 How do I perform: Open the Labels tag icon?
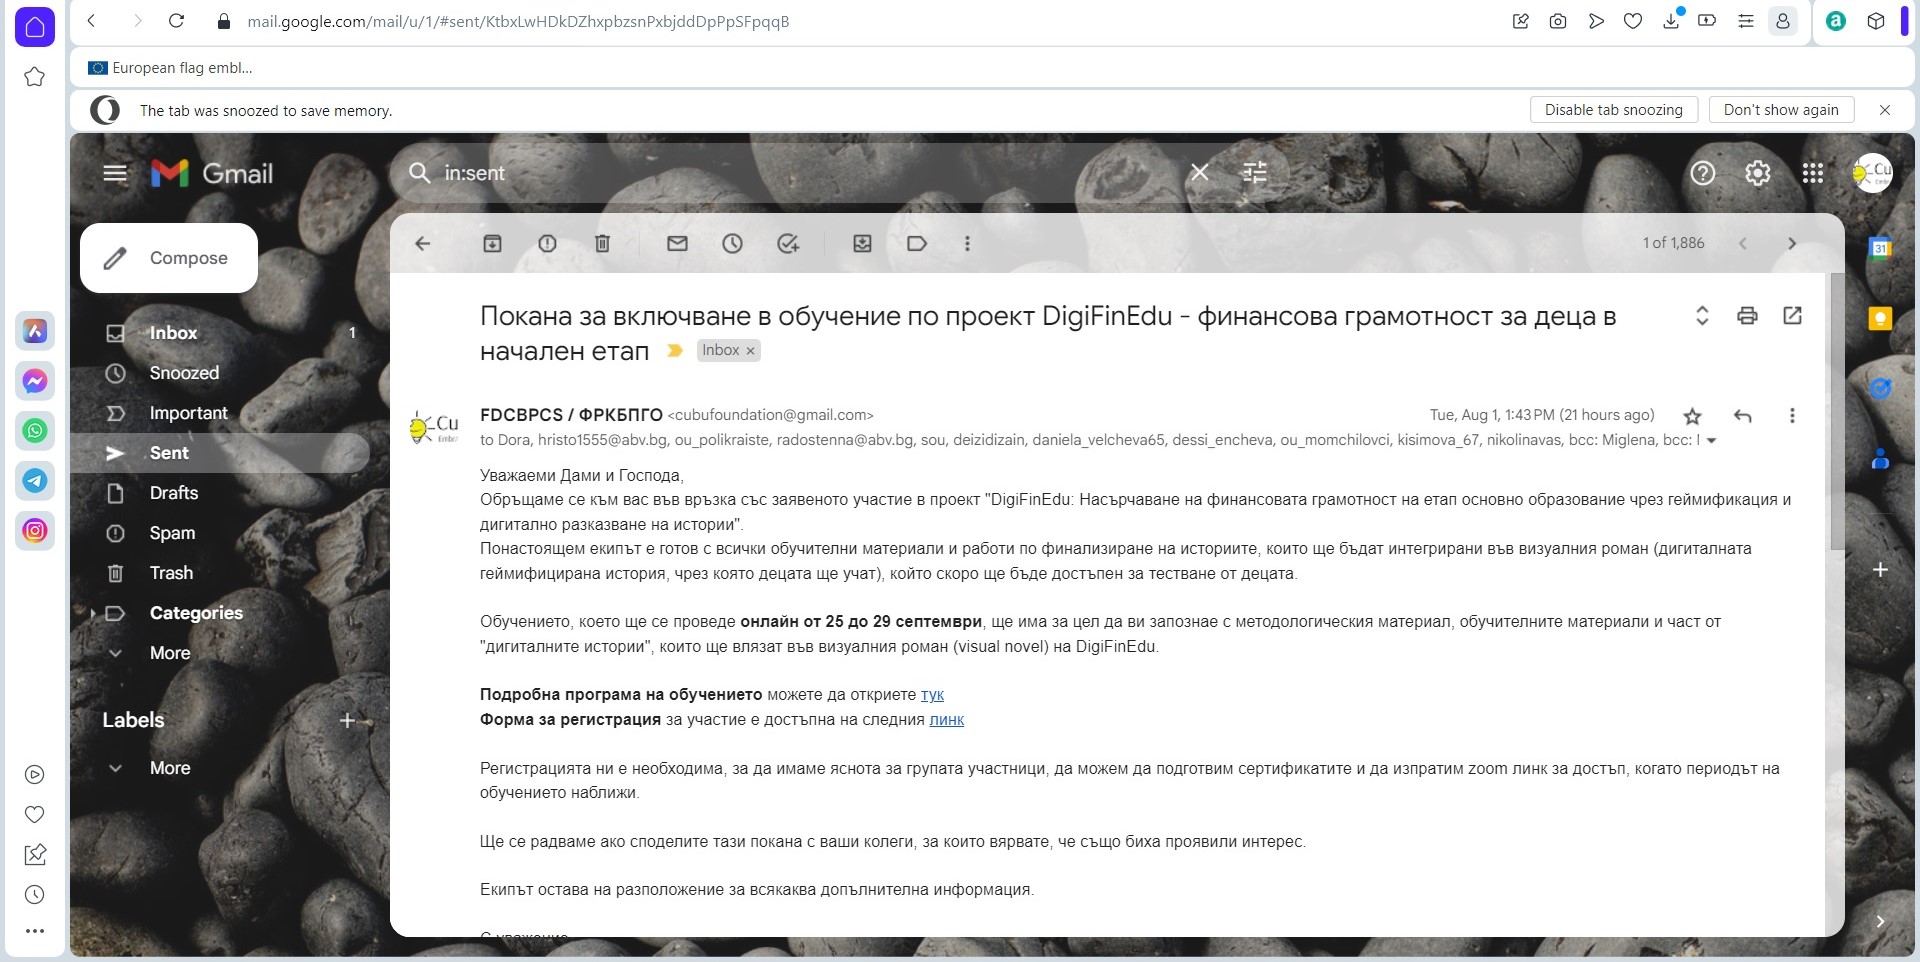pyautogui.click(x=917, y=243)
